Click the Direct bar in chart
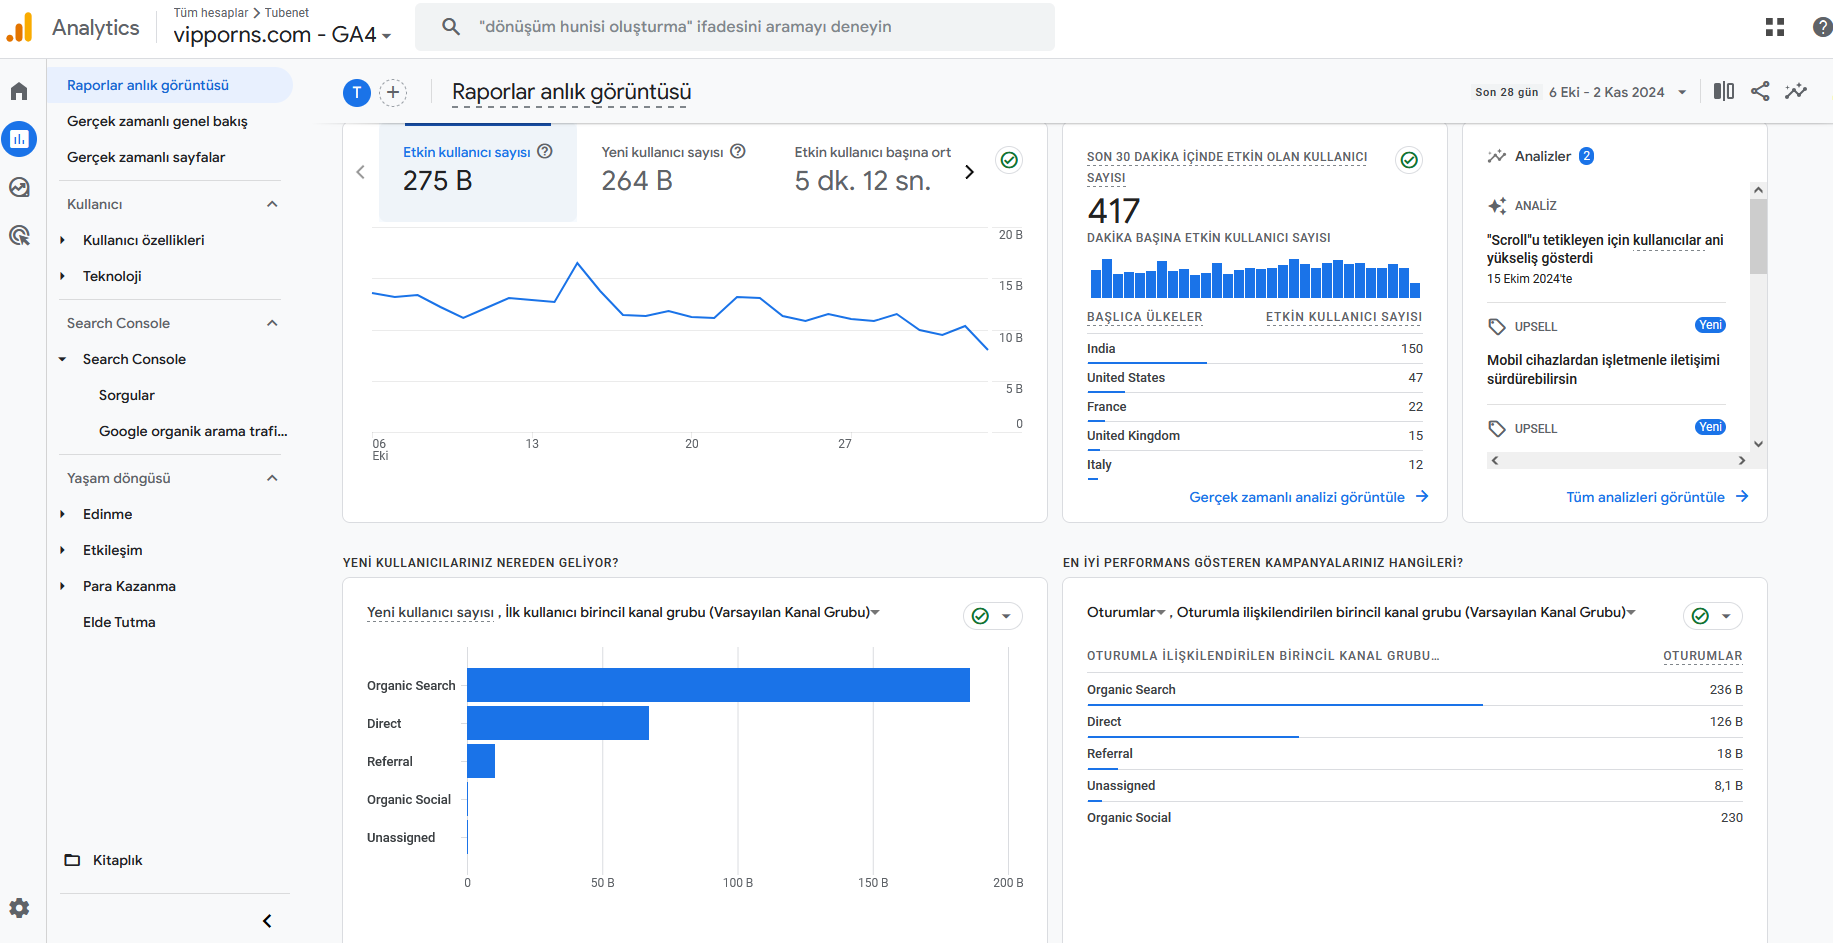This screenshot has height=943, width=1833. [x=558, y=723]
